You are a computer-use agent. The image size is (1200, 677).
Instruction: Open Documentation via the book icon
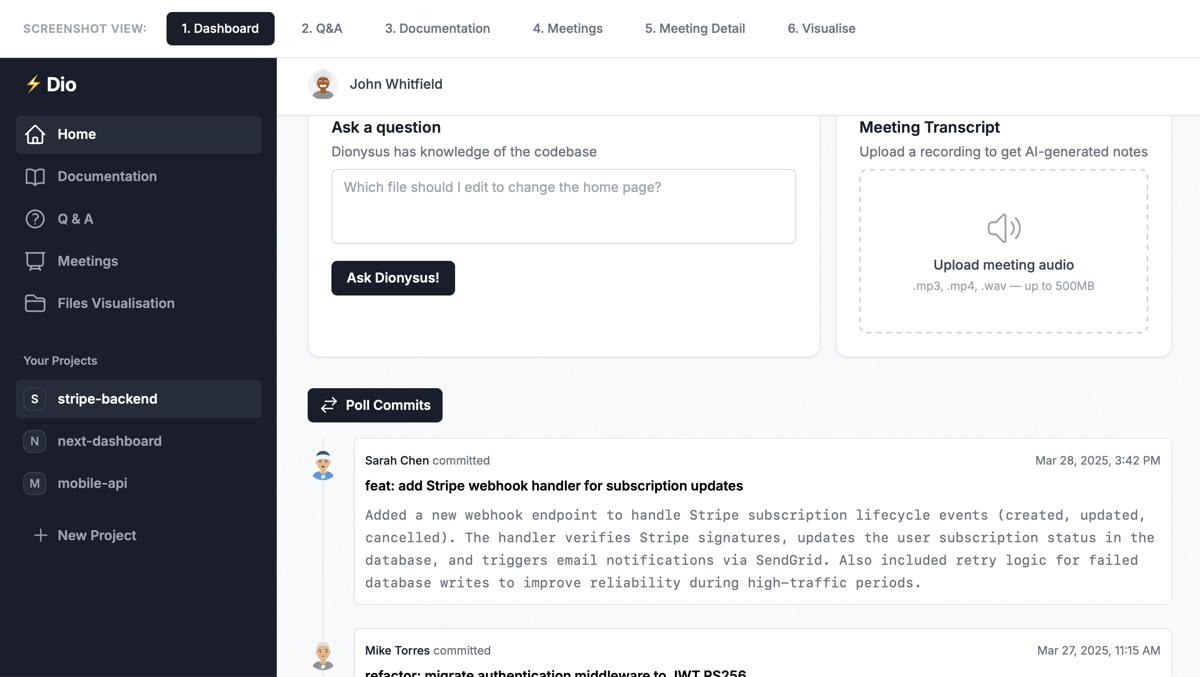[34, 176]
